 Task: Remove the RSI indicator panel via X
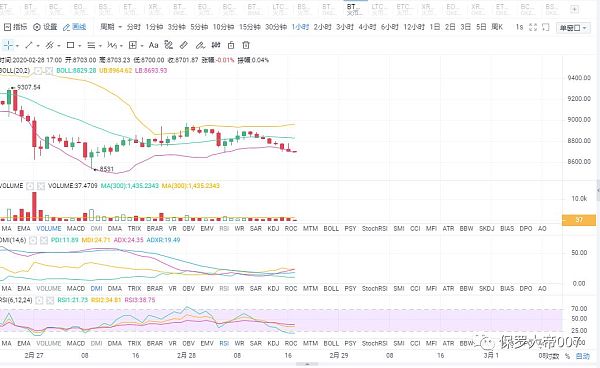click(x=49, y=300)
